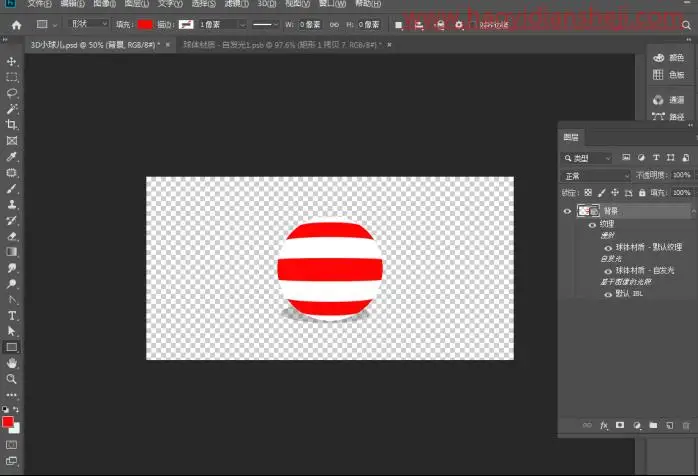Screen dimensions: 698x476
Task: Select the Rectangular Marquee tool
Action: [x=12, y=77]
